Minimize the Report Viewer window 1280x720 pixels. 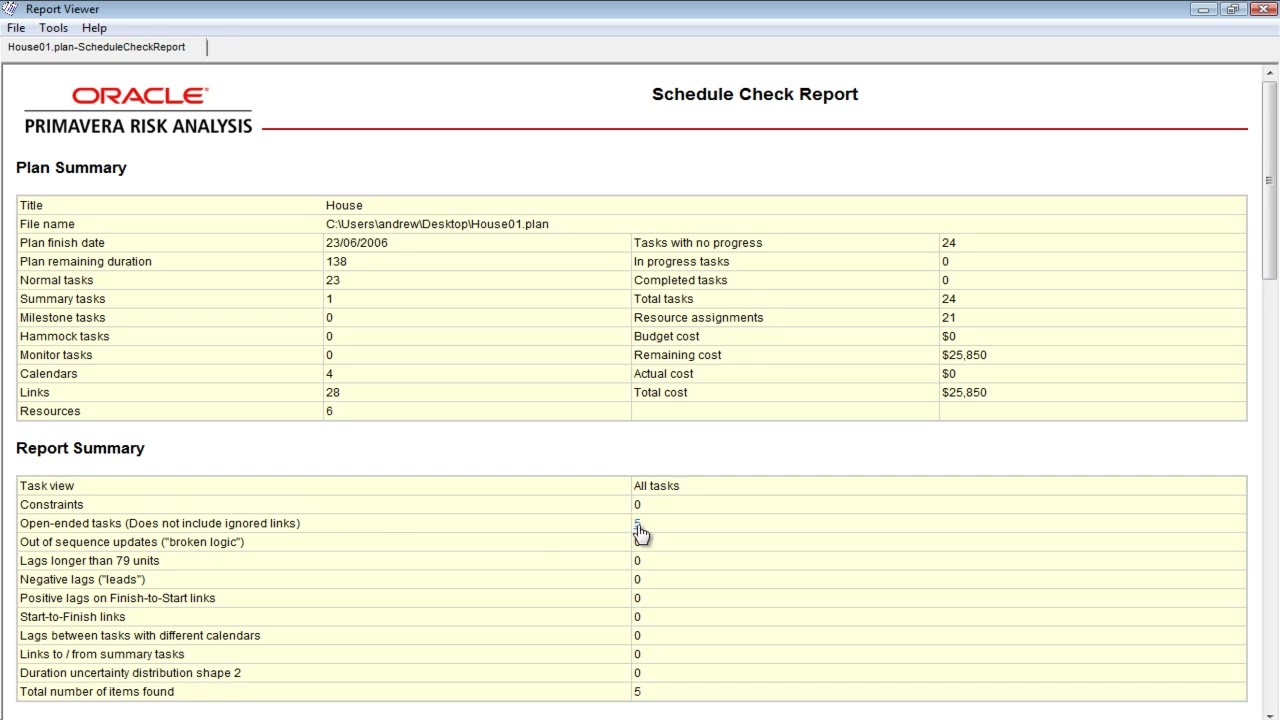pos(1203,9)
